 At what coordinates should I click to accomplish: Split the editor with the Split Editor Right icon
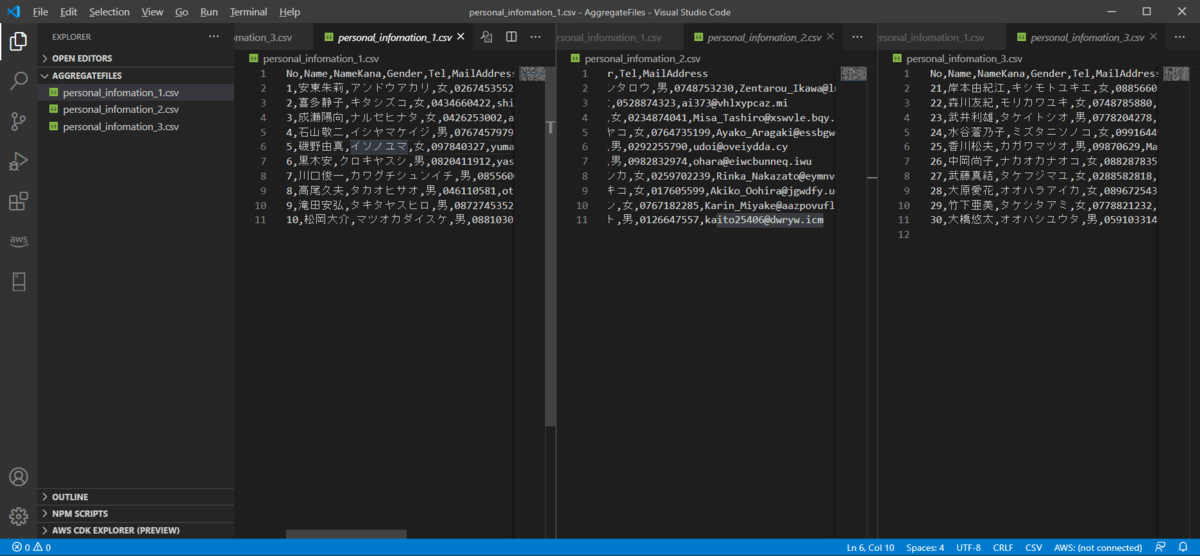pos(511,37)
